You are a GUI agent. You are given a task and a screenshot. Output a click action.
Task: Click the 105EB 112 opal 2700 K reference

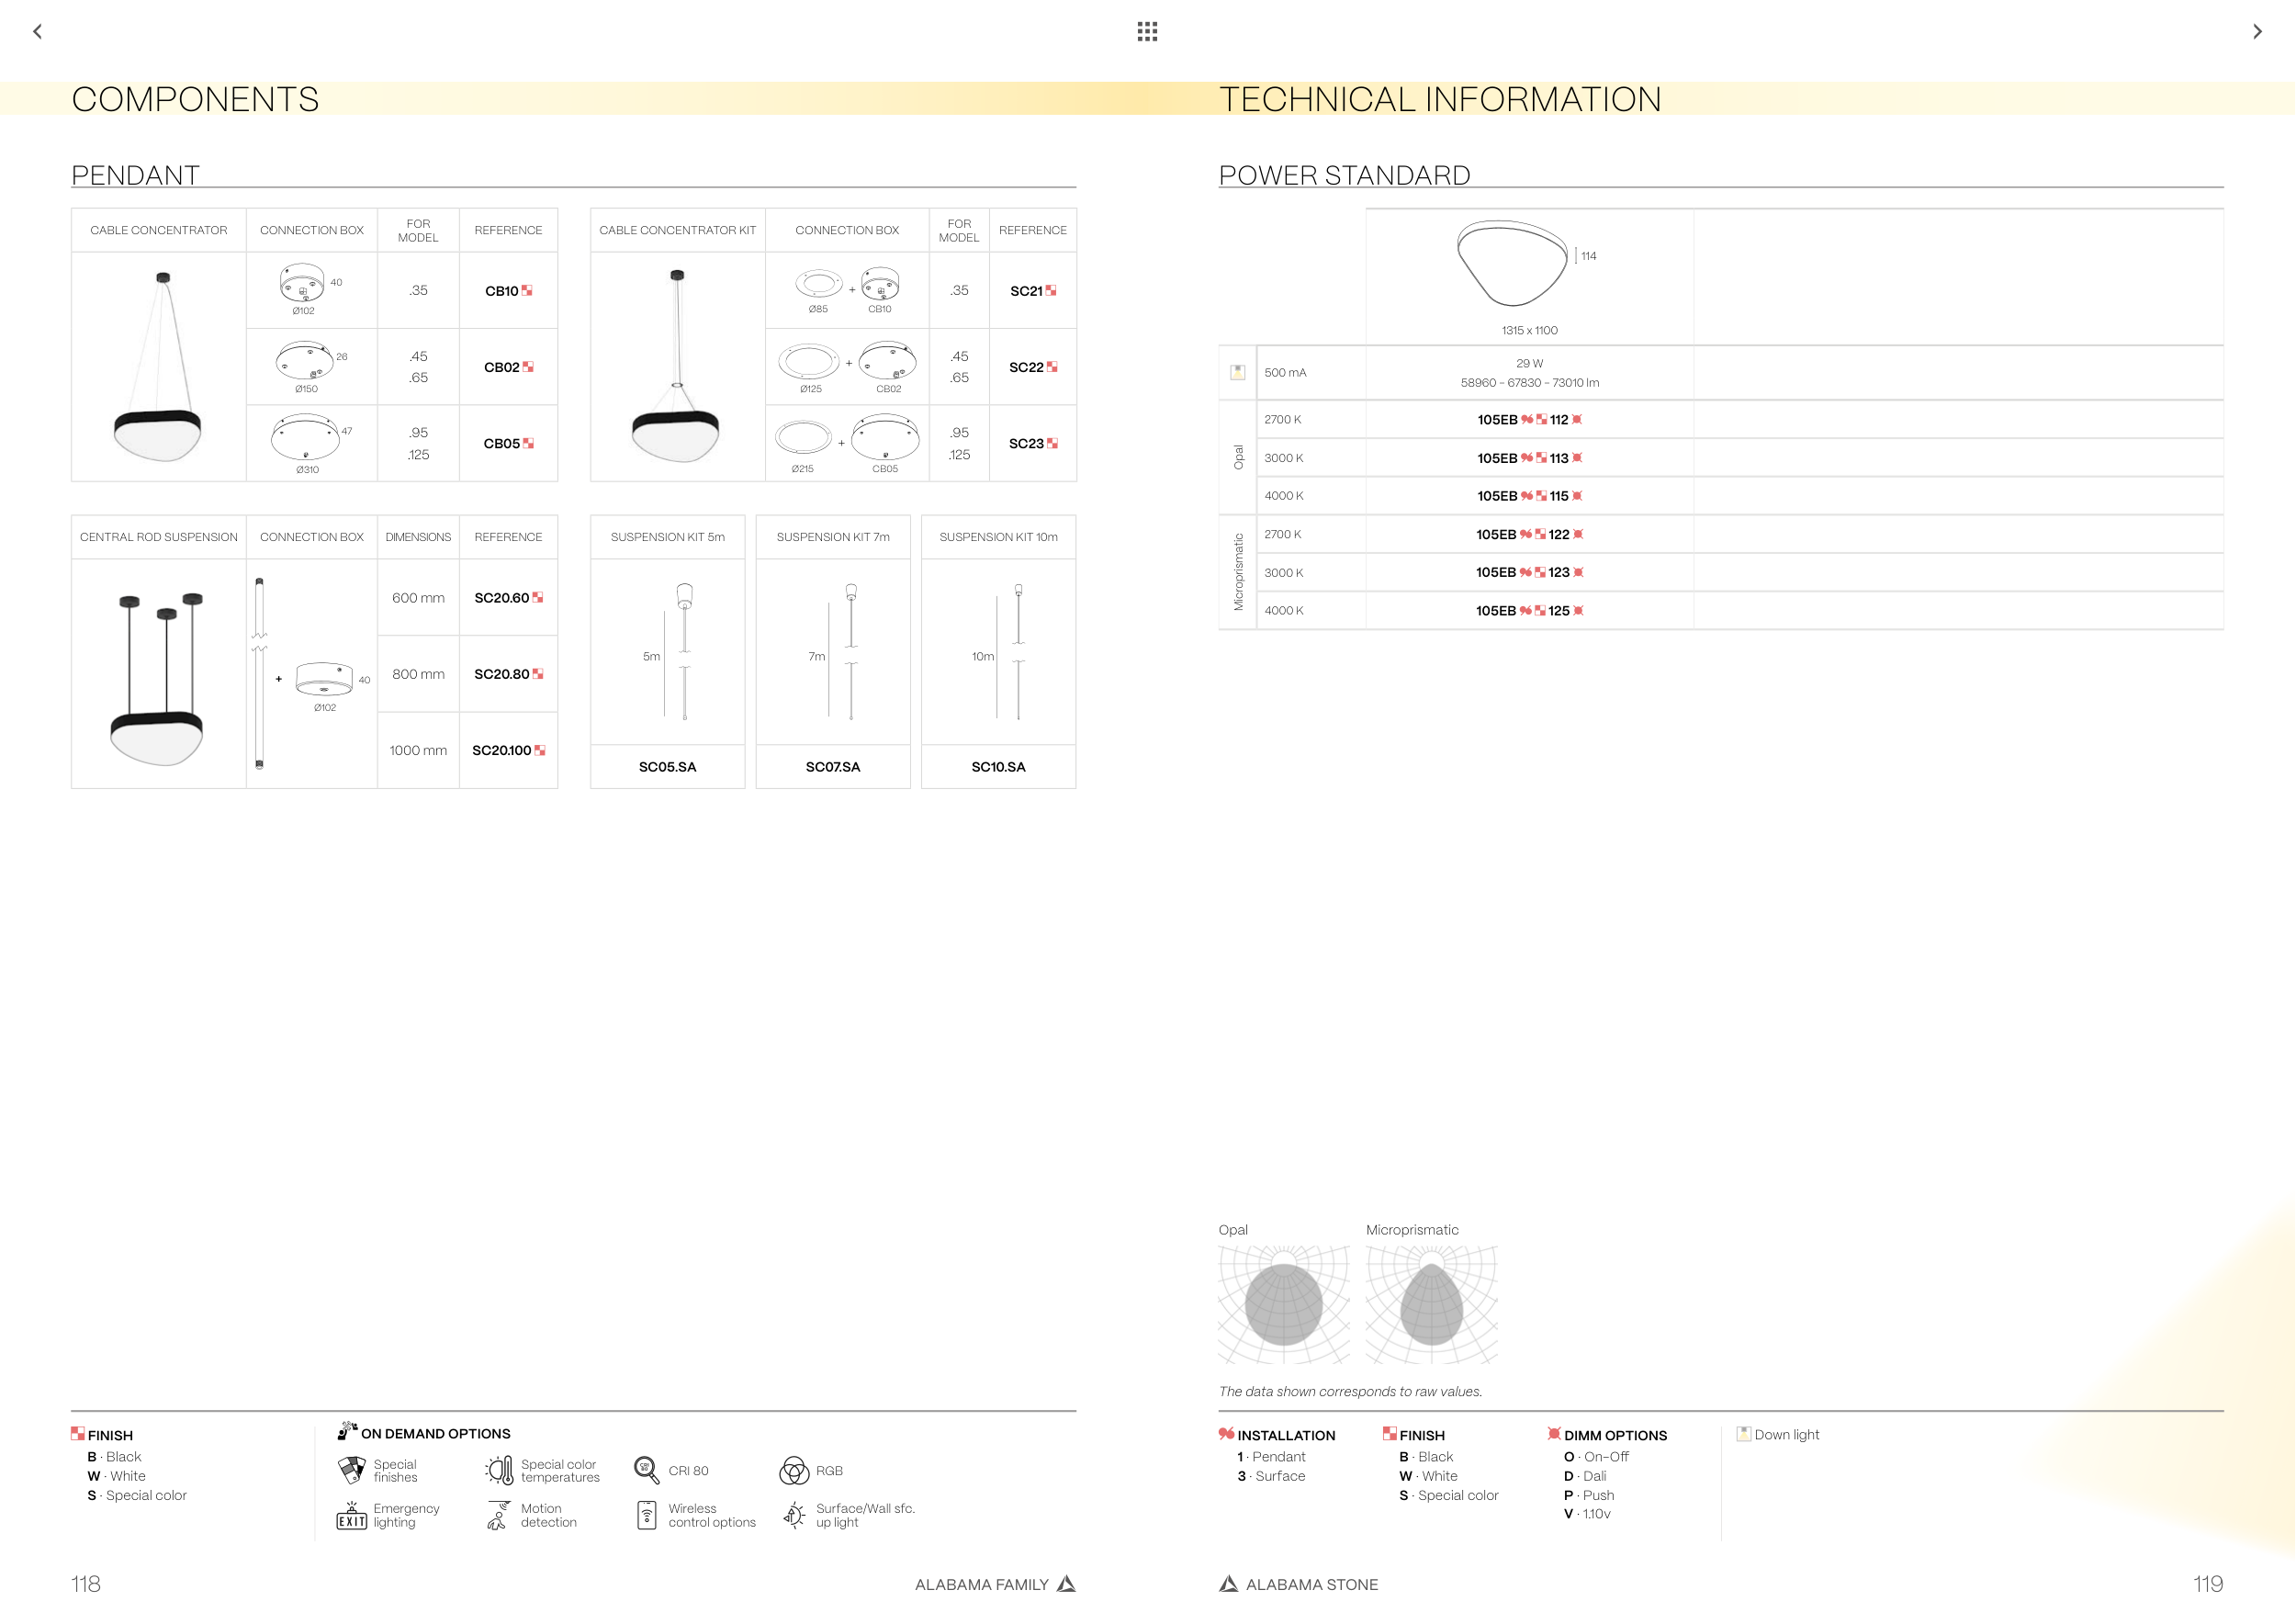[x=1528, y=420]
